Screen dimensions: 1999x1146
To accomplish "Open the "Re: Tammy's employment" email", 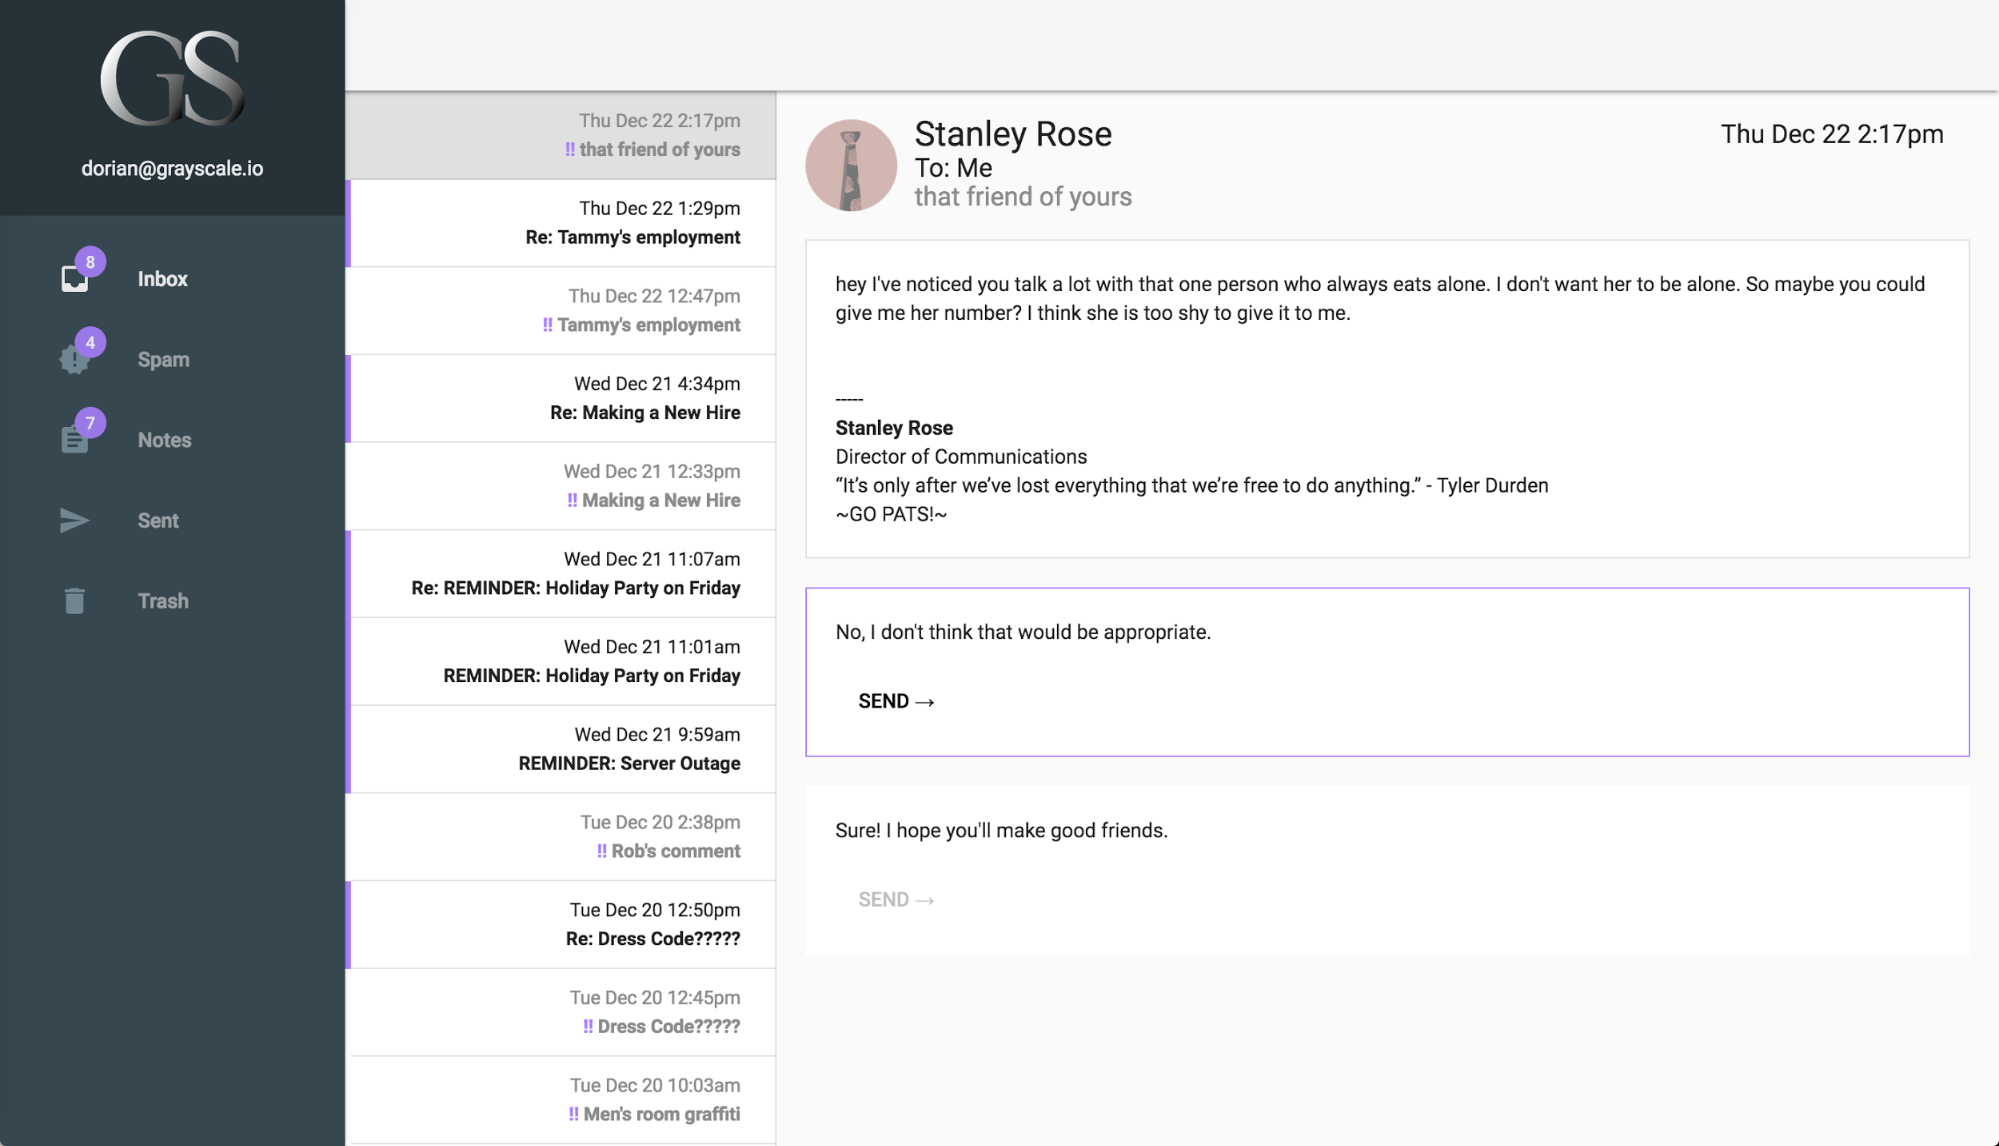I will click(561, 223).
